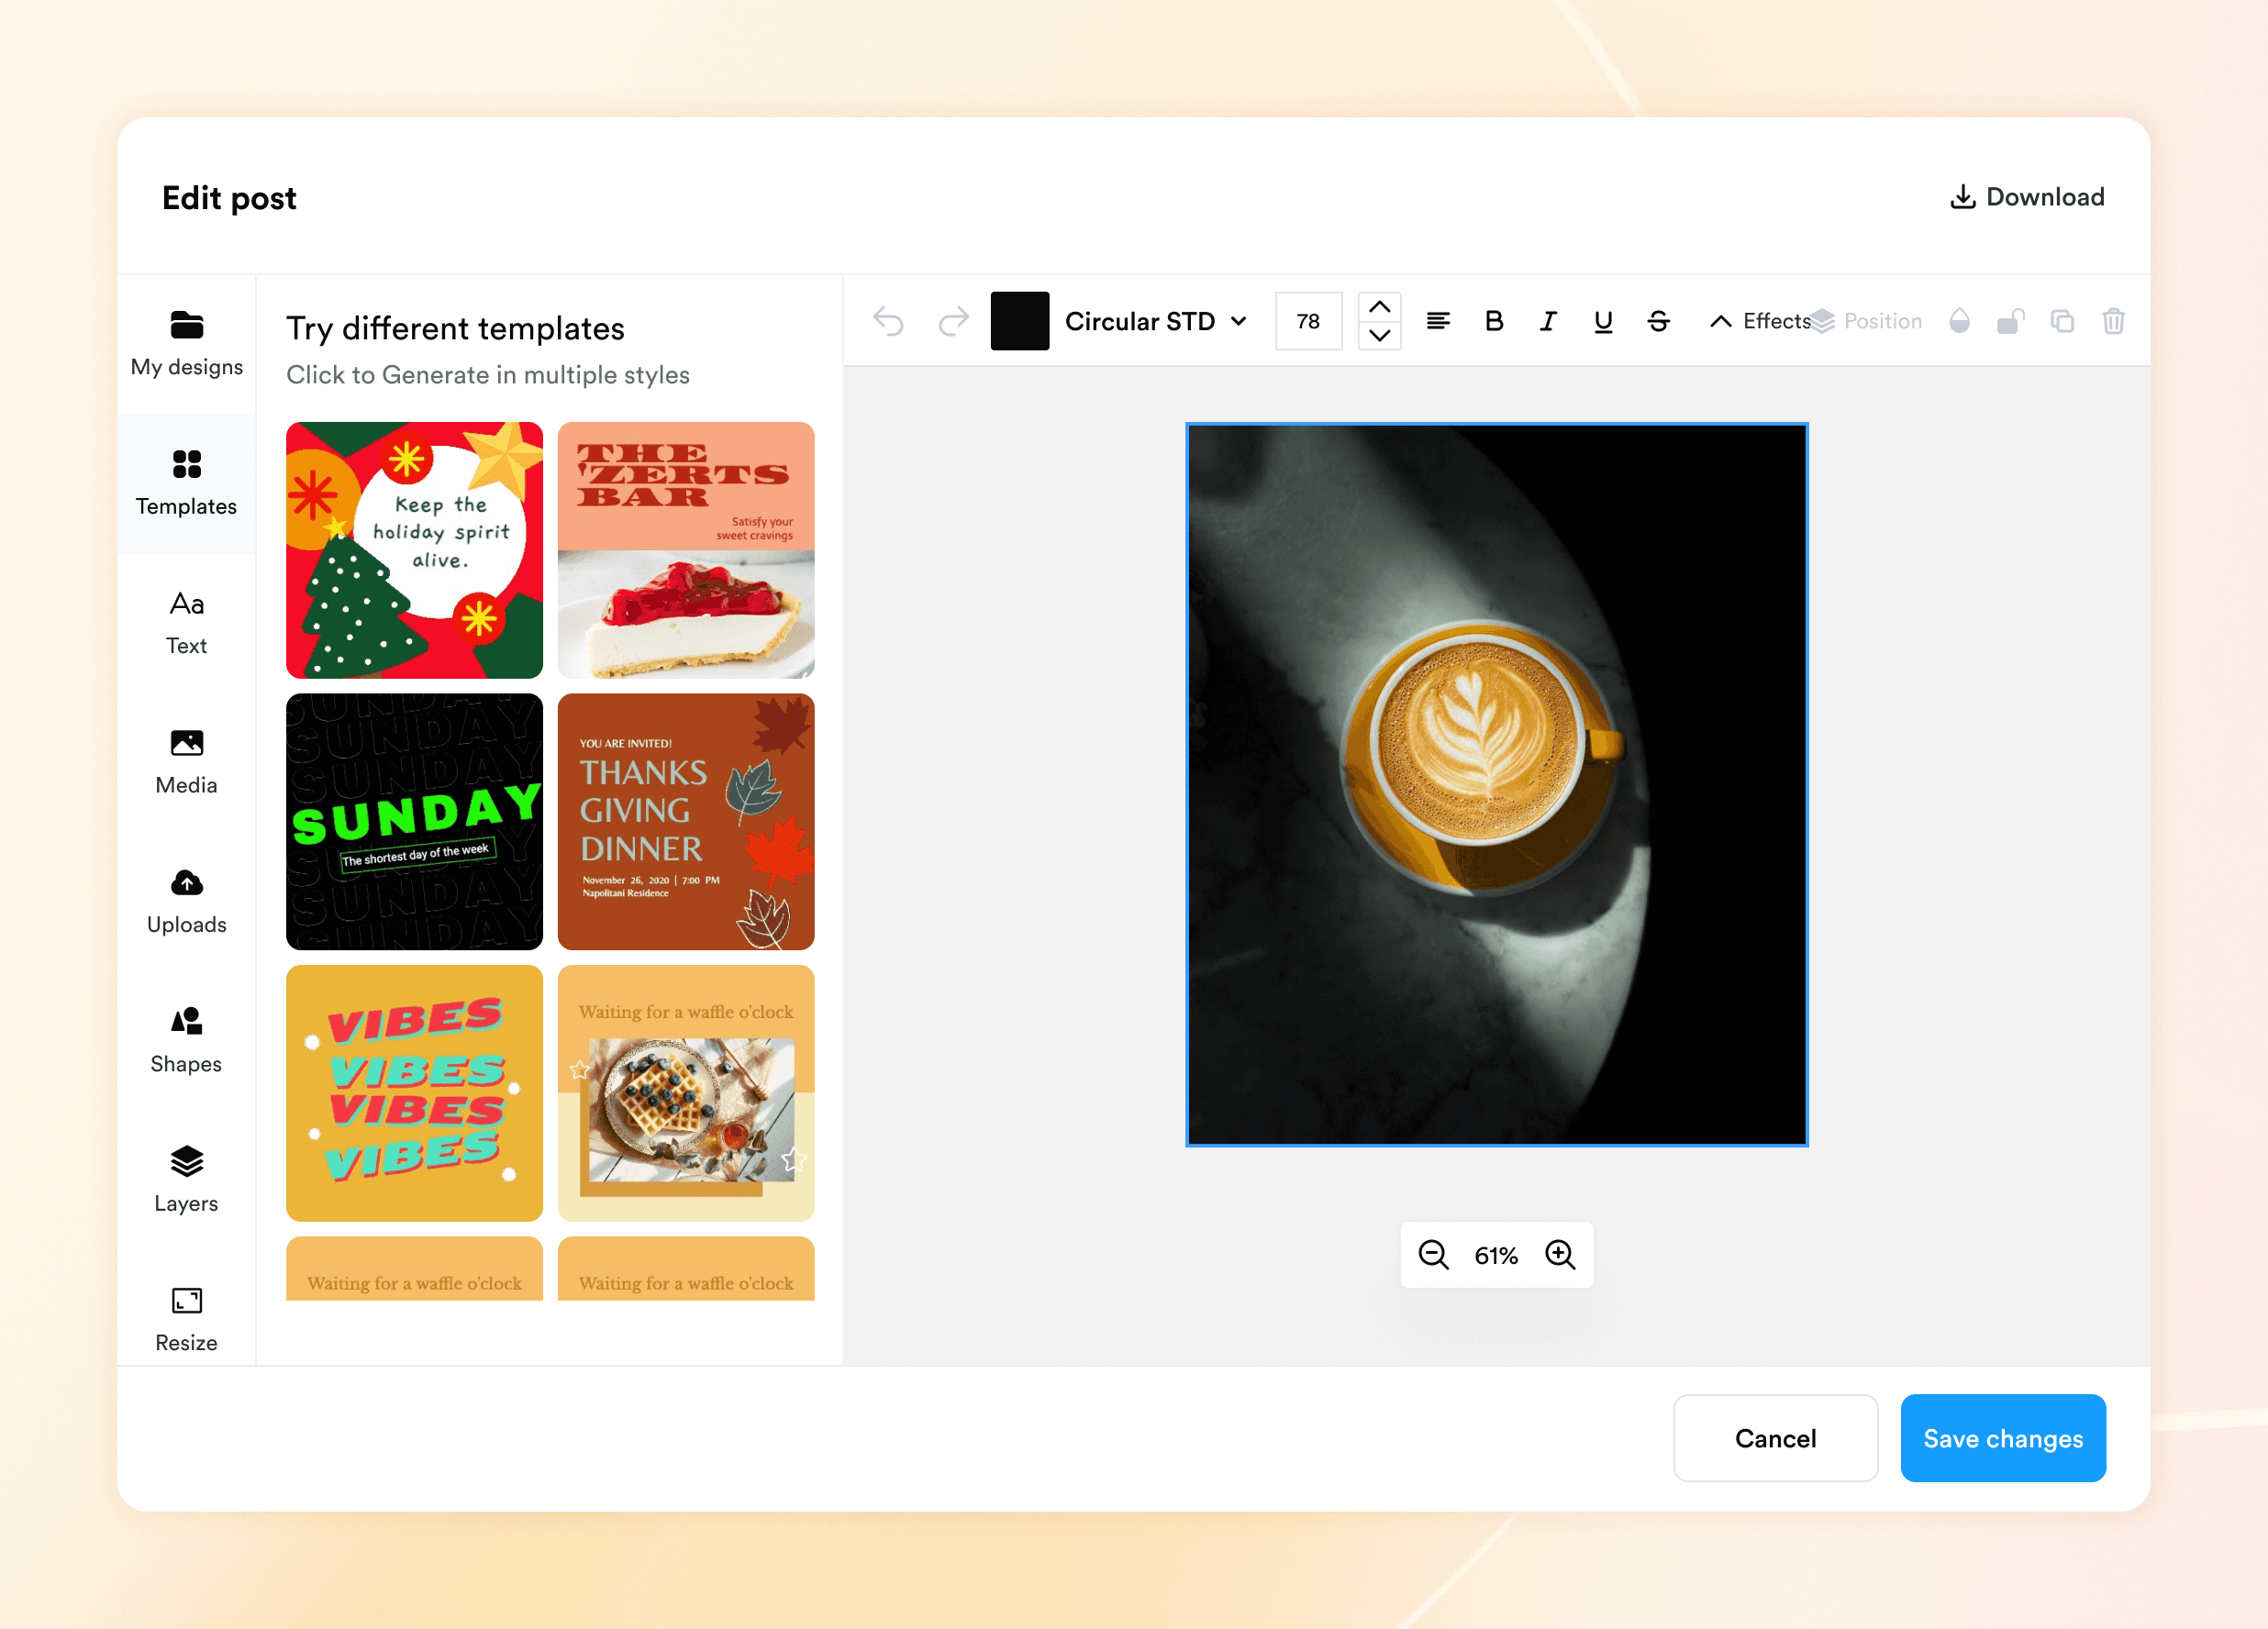Download the post
Viewport: 2268px width, 1629px height.
[x=2027, y=197]
